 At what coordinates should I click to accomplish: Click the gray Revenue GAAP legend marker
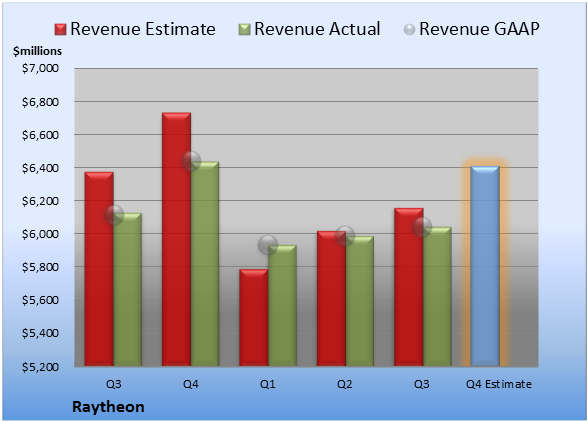coord(410,30)
